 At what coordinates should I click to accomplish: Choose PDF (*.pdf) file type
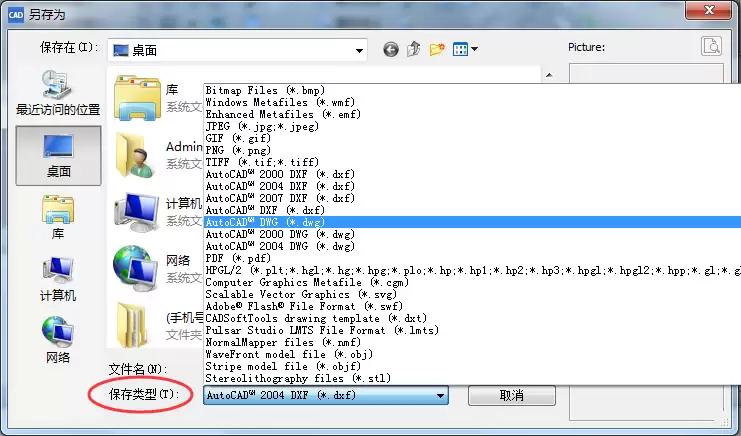472,258
